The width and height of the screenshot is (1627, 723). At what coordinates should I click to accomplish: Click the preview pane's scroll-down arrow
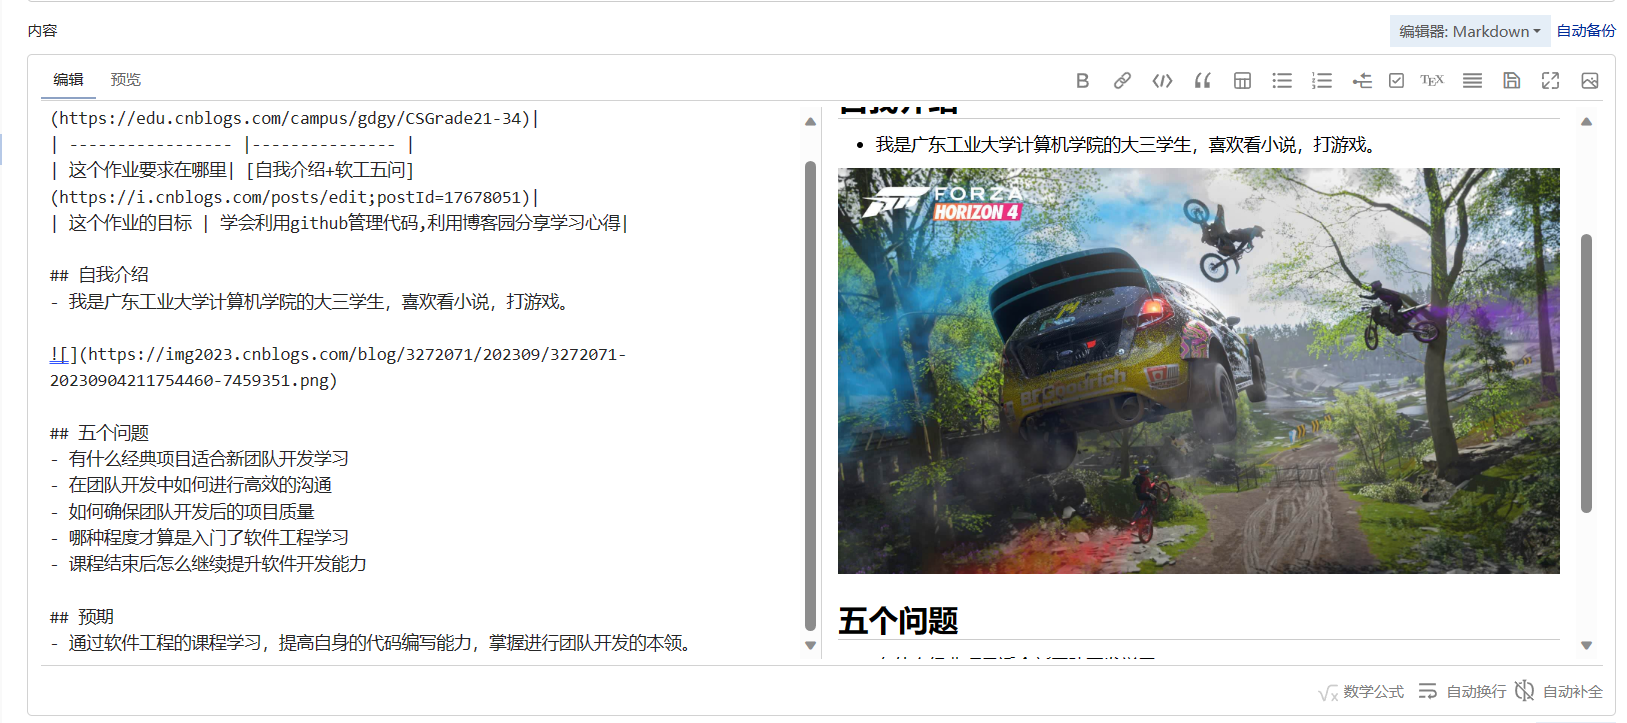coord(1586,646)
